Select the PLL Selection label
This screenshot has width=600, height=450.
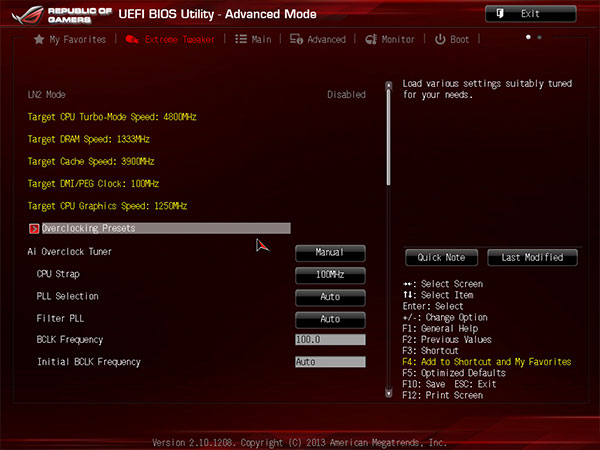pos(67,296)
